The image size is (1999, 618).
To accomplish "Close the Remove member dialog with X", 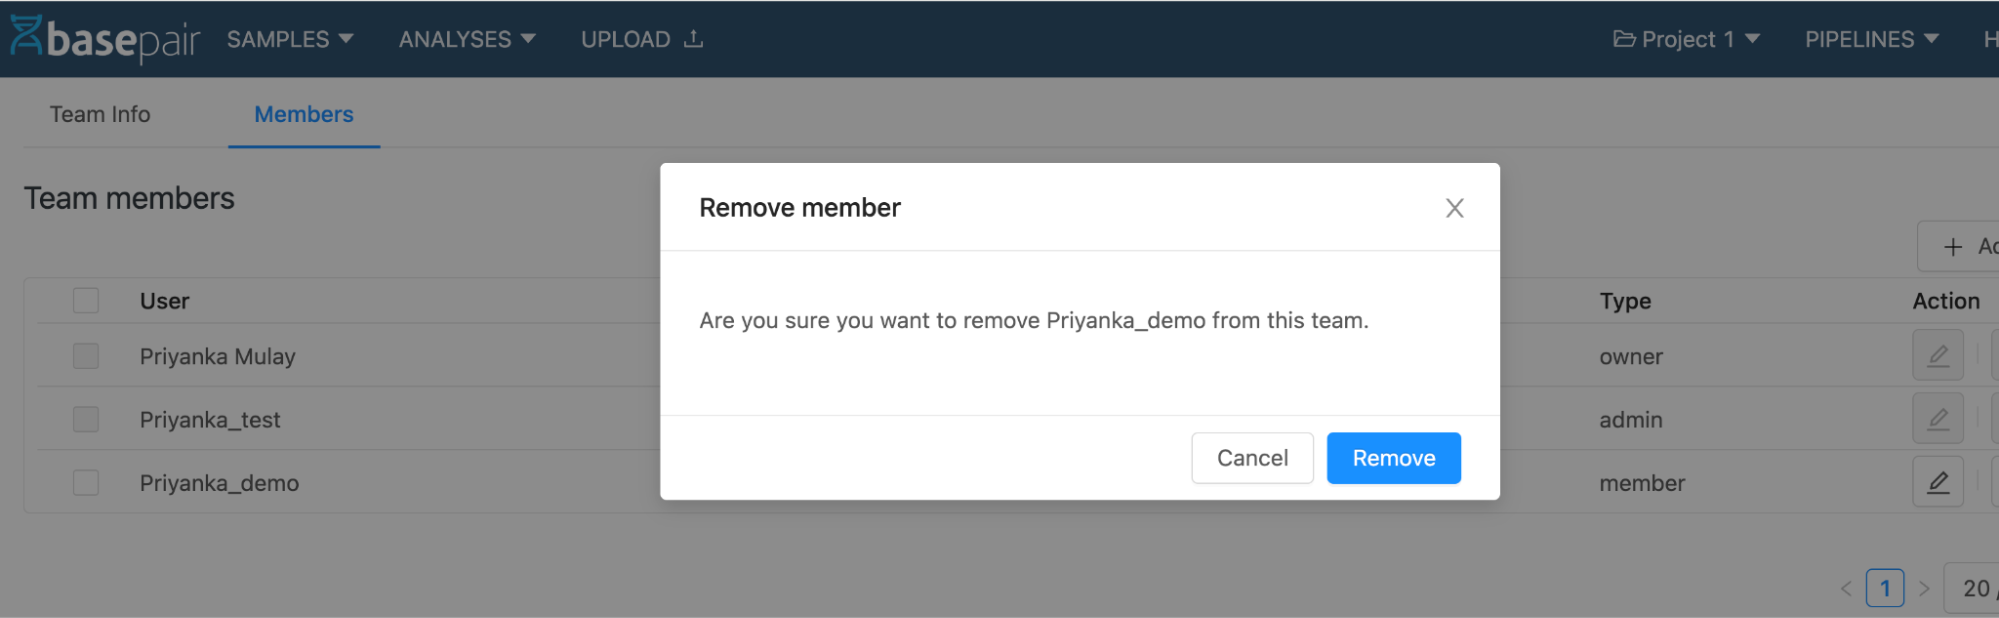I will point(1454,208).
